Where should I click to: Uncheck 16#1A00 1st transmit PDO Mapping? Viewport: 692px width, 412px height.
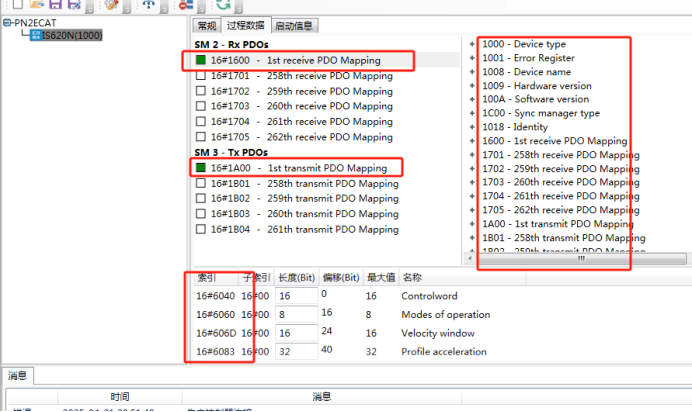pos(200,168)
